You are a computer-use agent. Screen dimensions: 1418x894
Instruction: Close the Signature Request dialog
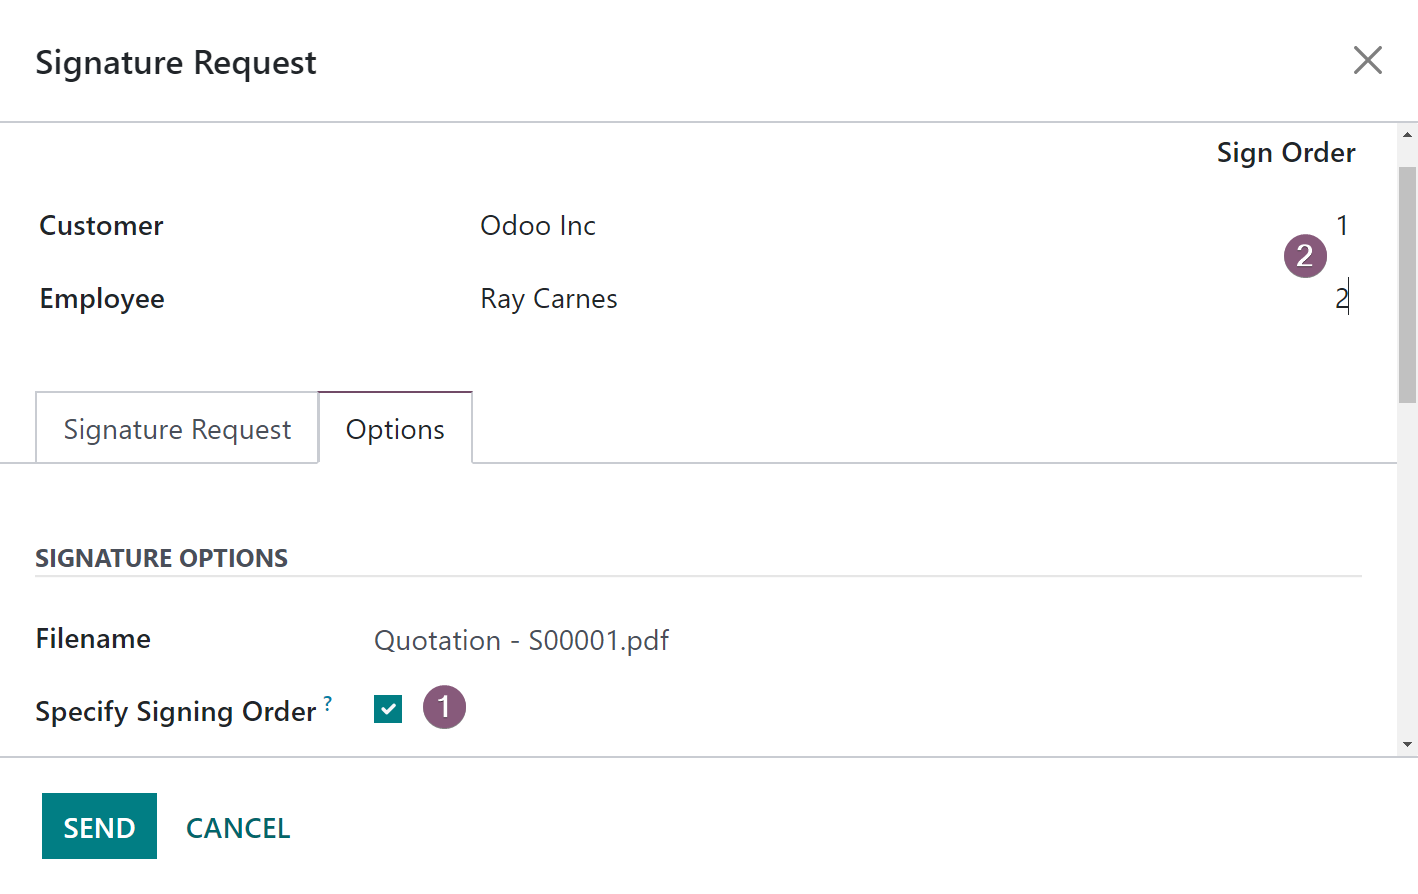click(x=1367, y=60)
